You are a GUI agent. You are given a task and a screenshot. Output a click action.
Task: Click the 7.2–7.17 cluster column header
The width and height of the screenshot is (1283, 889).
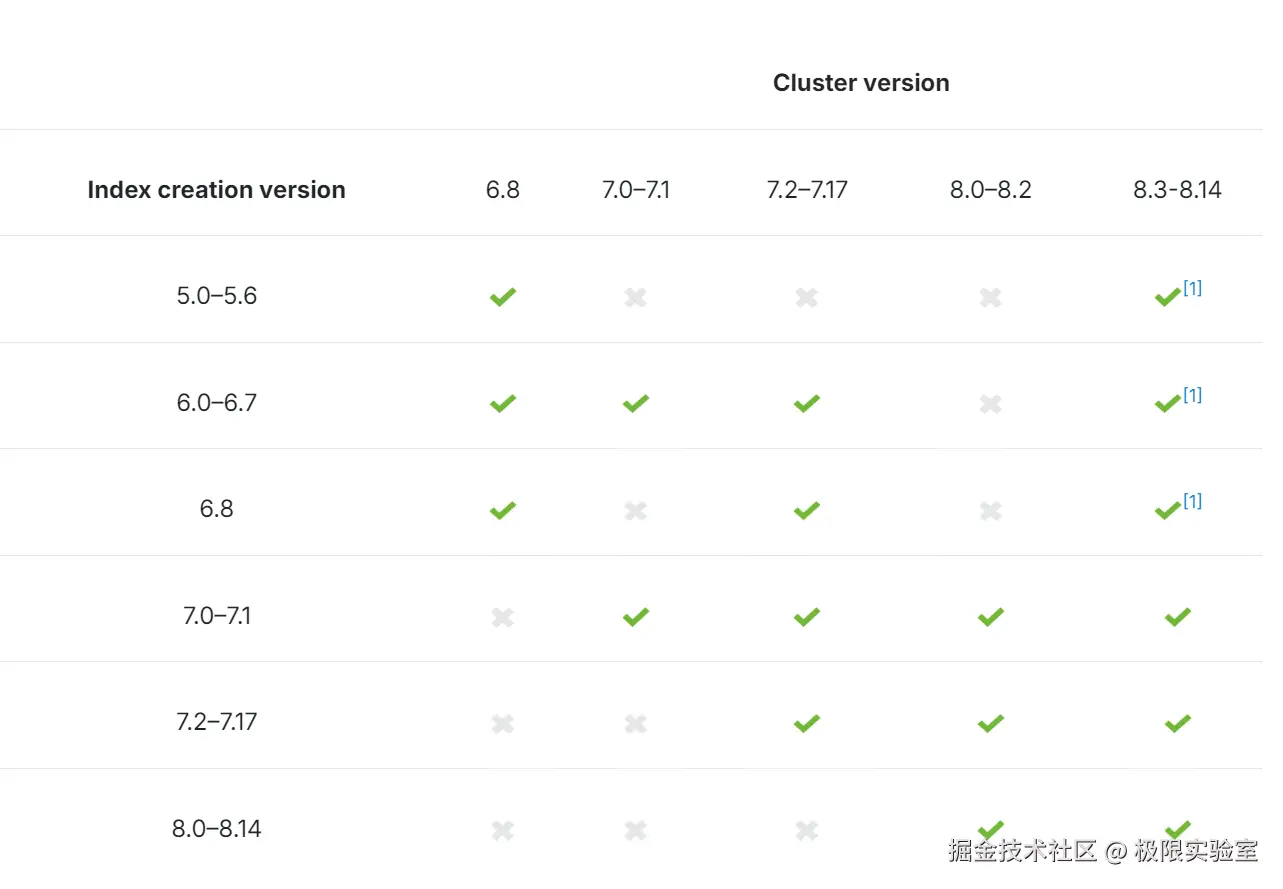807,190
